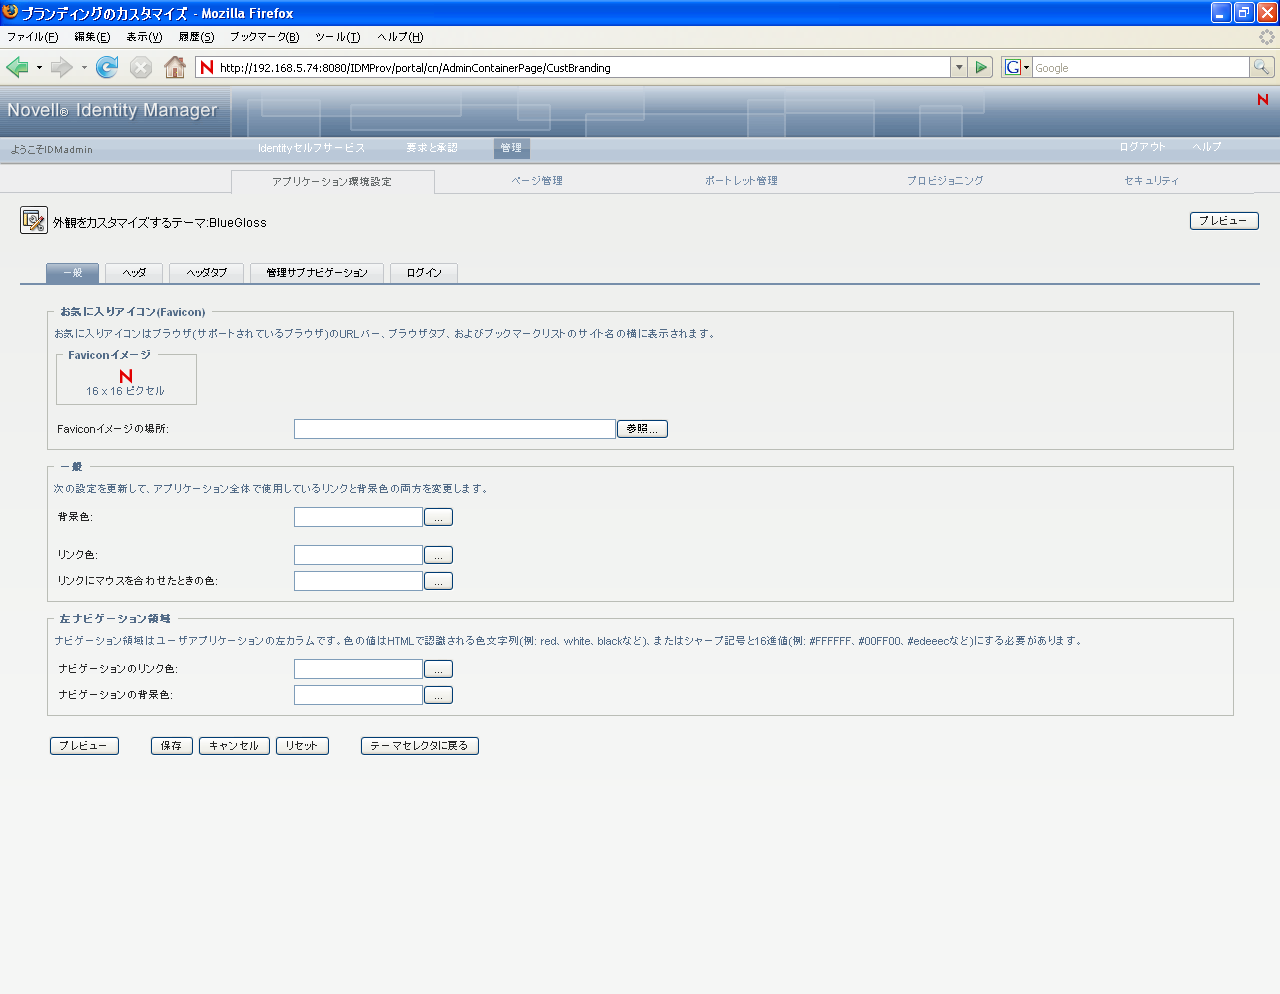Go to the プロビジョニング sub-tab

point(945,181)
